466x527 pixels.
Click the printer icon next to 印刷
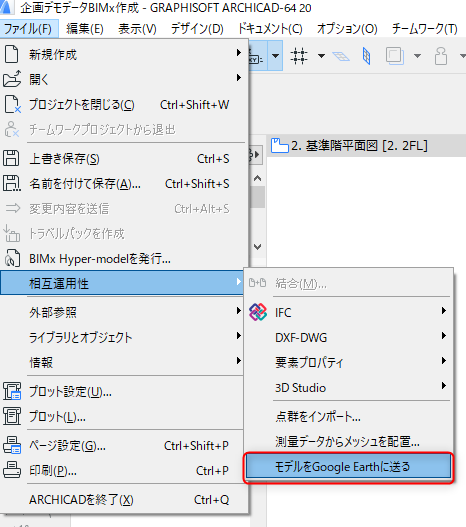[x=12, y=470]
